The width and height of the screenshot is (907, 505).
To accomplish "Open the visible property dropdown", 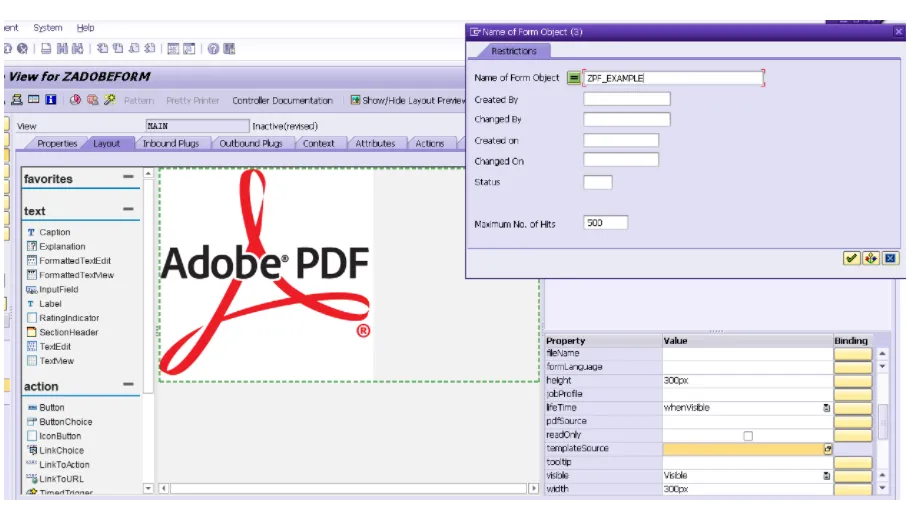I will click(827, 476).
